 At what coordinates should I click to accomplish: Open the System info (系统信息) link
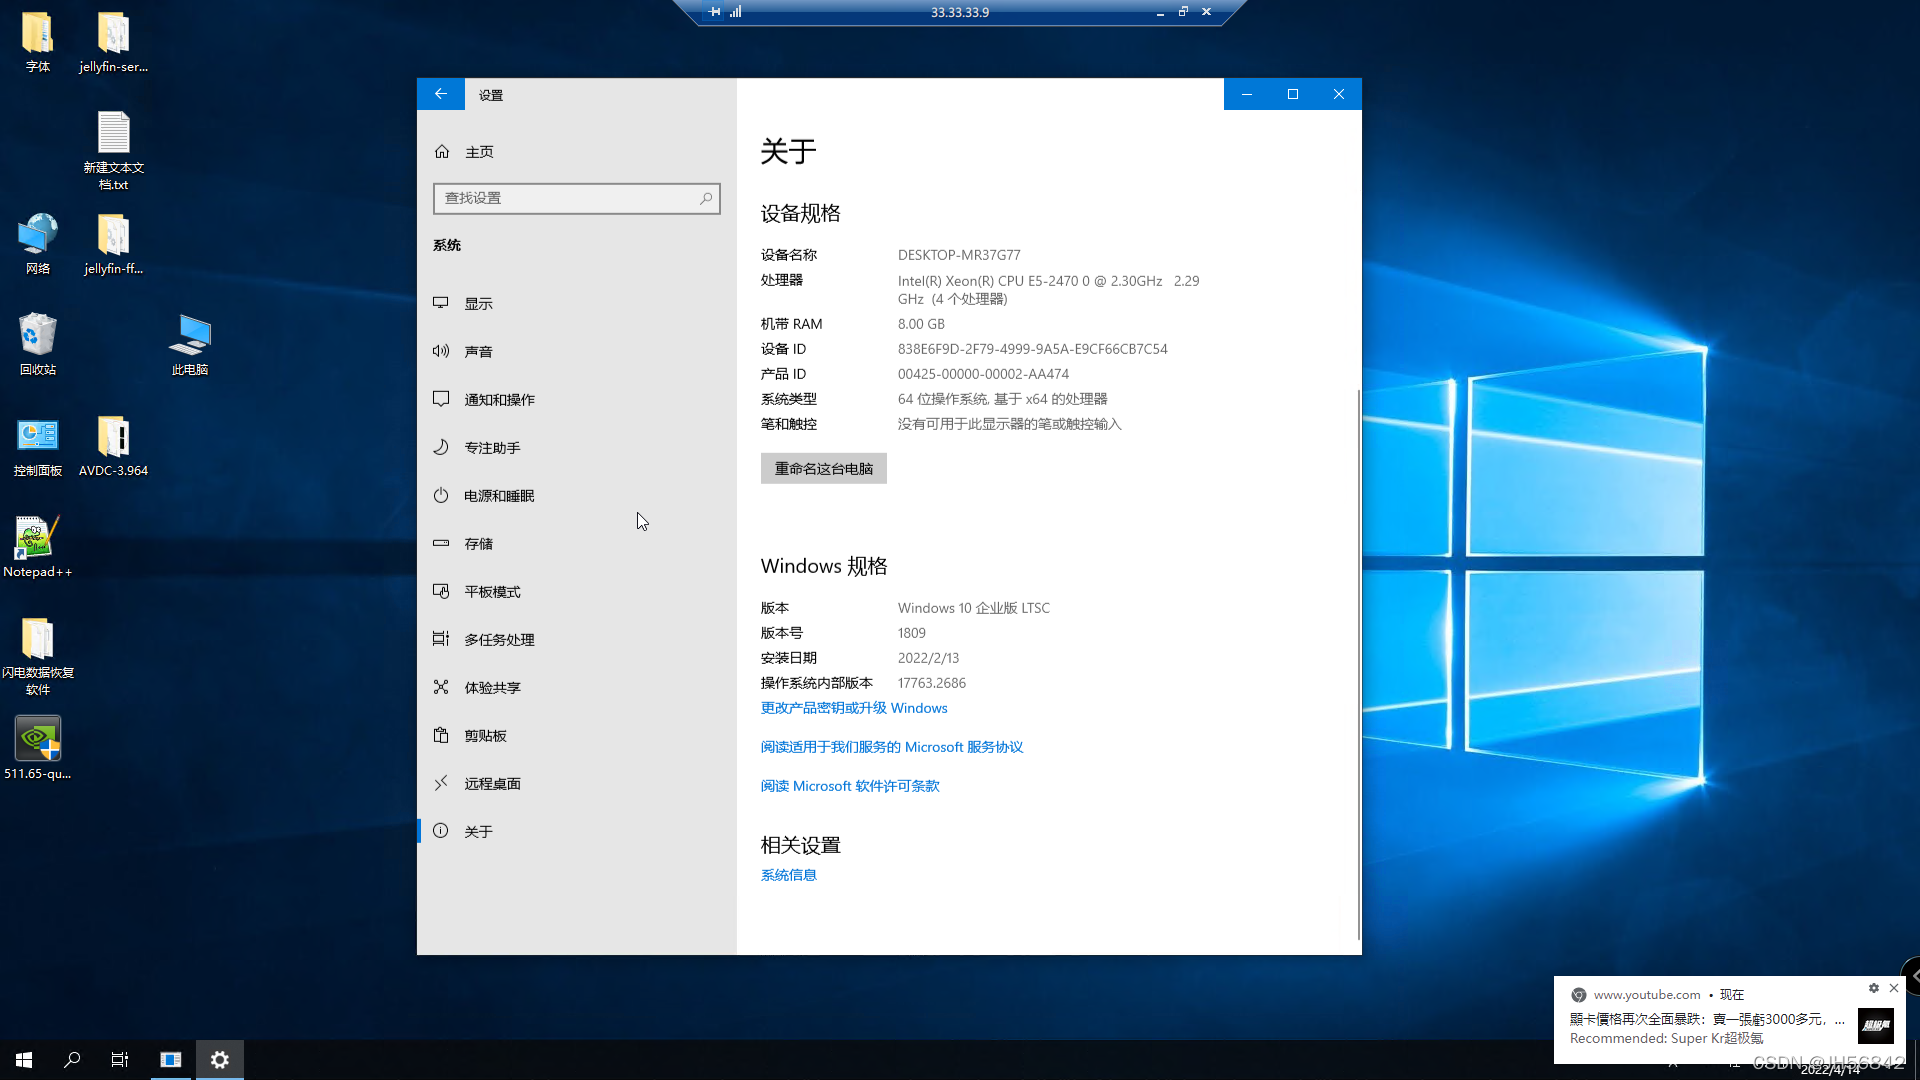788,875
